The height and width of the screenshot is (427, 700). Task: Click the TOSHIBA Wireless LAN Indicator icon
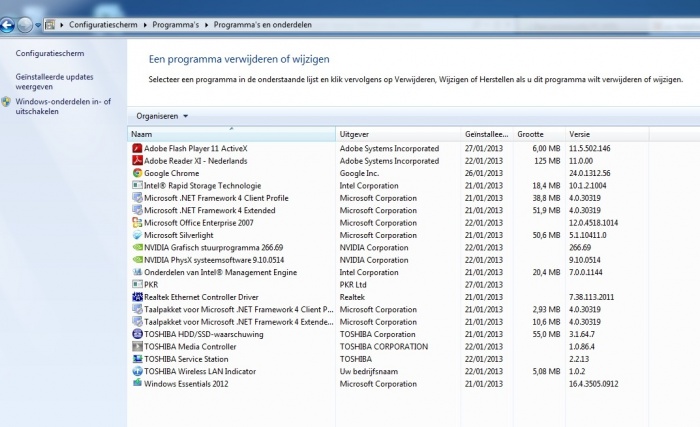pyautogui.click(x=137, y=371)
